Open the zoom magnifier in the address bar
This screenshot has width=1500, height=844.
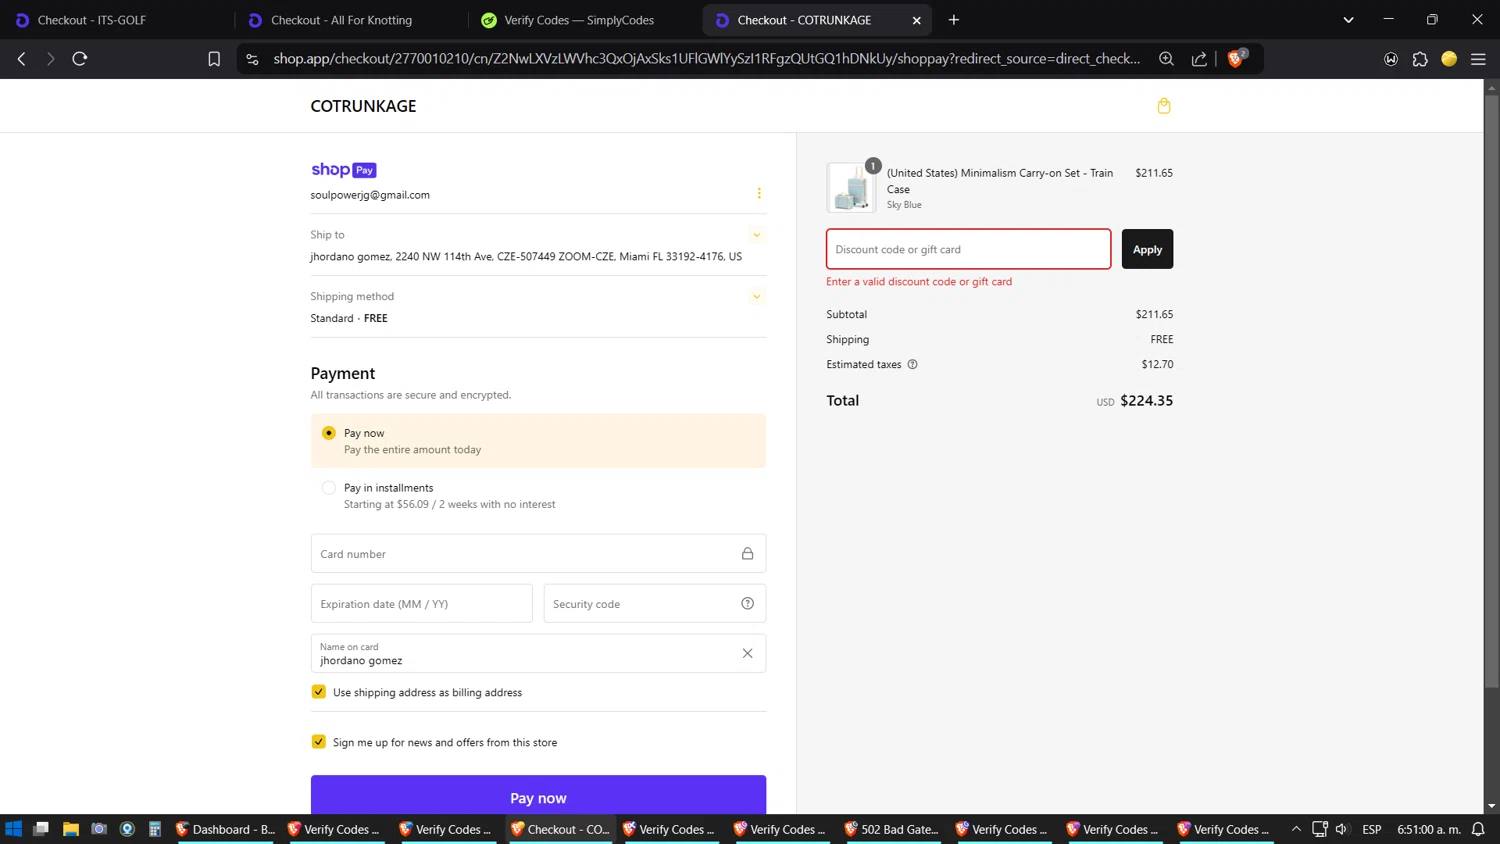click(x=1166, y=59)
